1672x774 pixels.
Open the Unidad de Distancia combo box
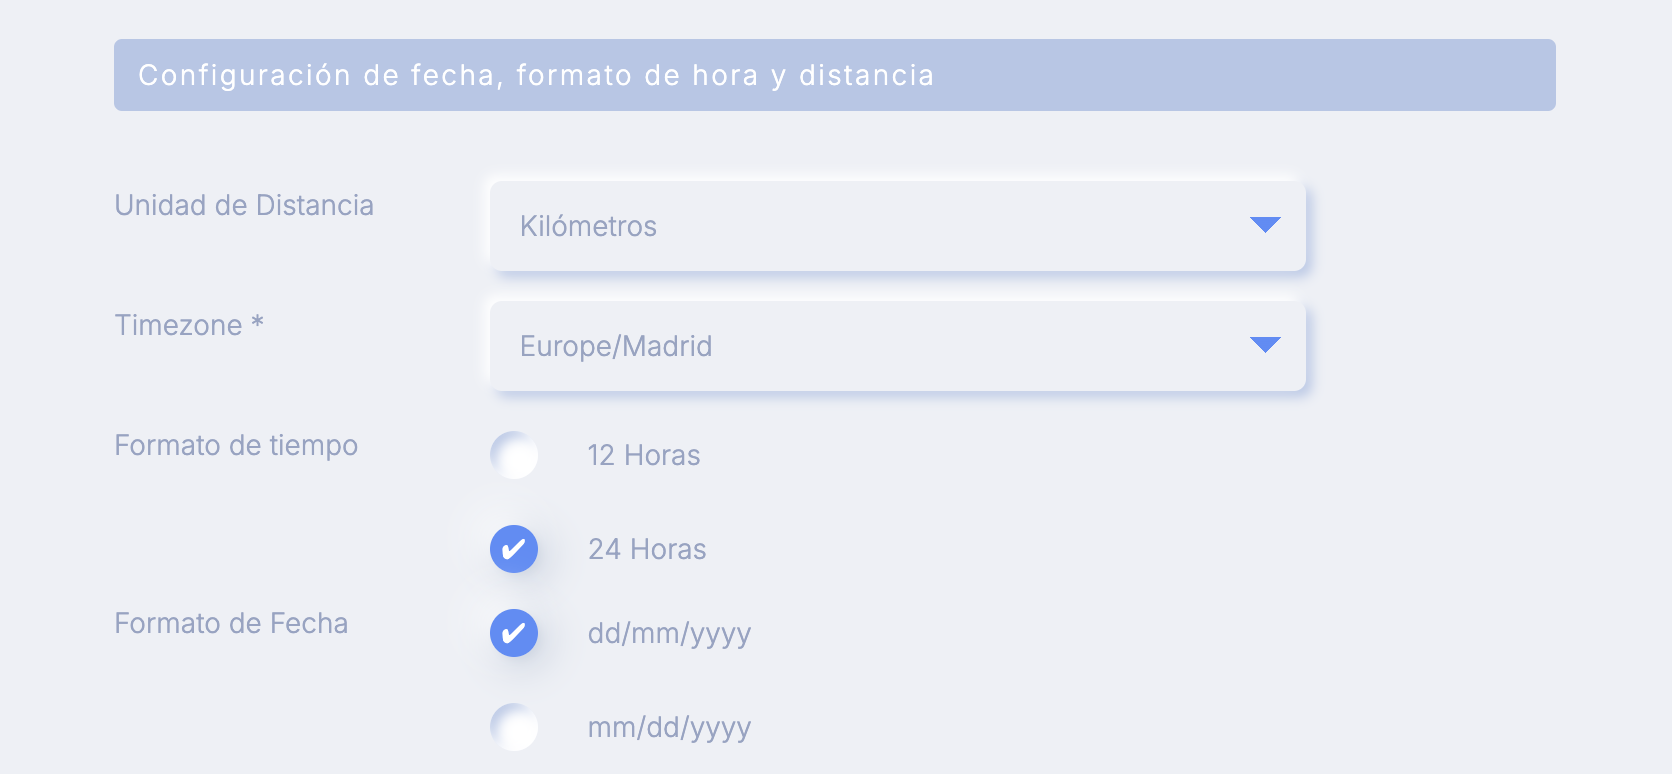pyautogui.click(x=898, y=226)
